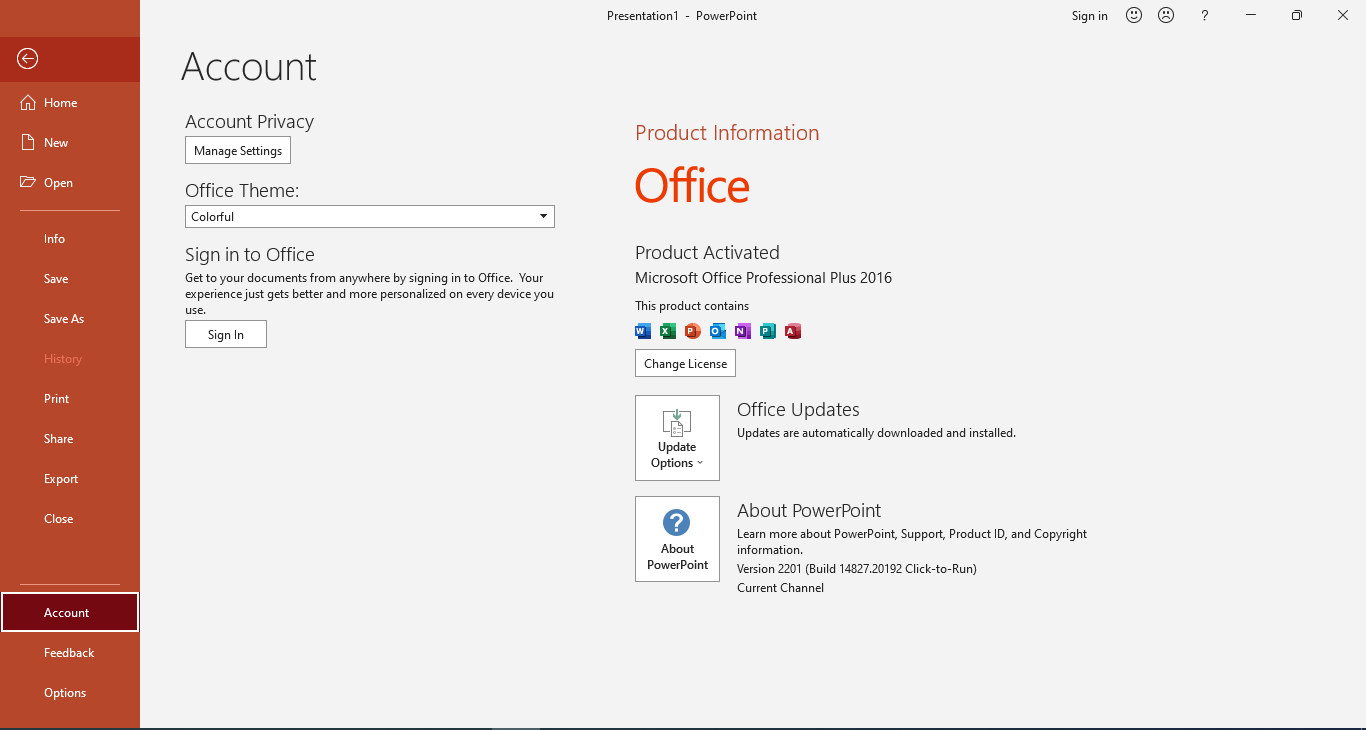Click the Manage Settings button
The width and height of the screenshot is (1366, 730).
(238, 151)
